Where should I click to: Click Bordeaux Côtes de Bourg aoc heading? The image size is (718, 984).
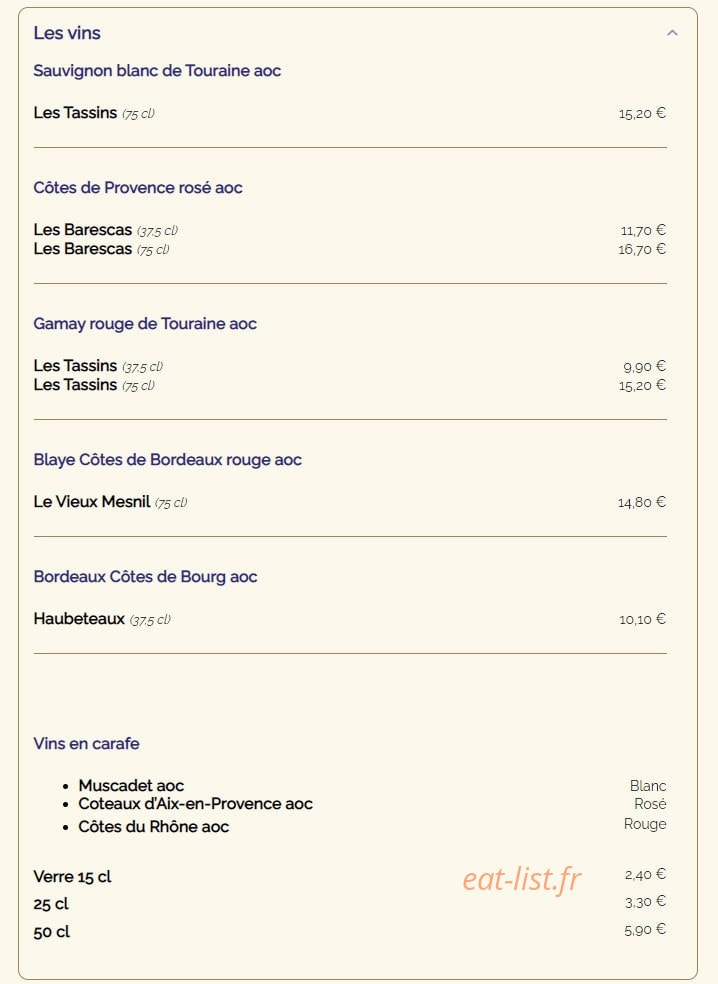coord(146,577)
